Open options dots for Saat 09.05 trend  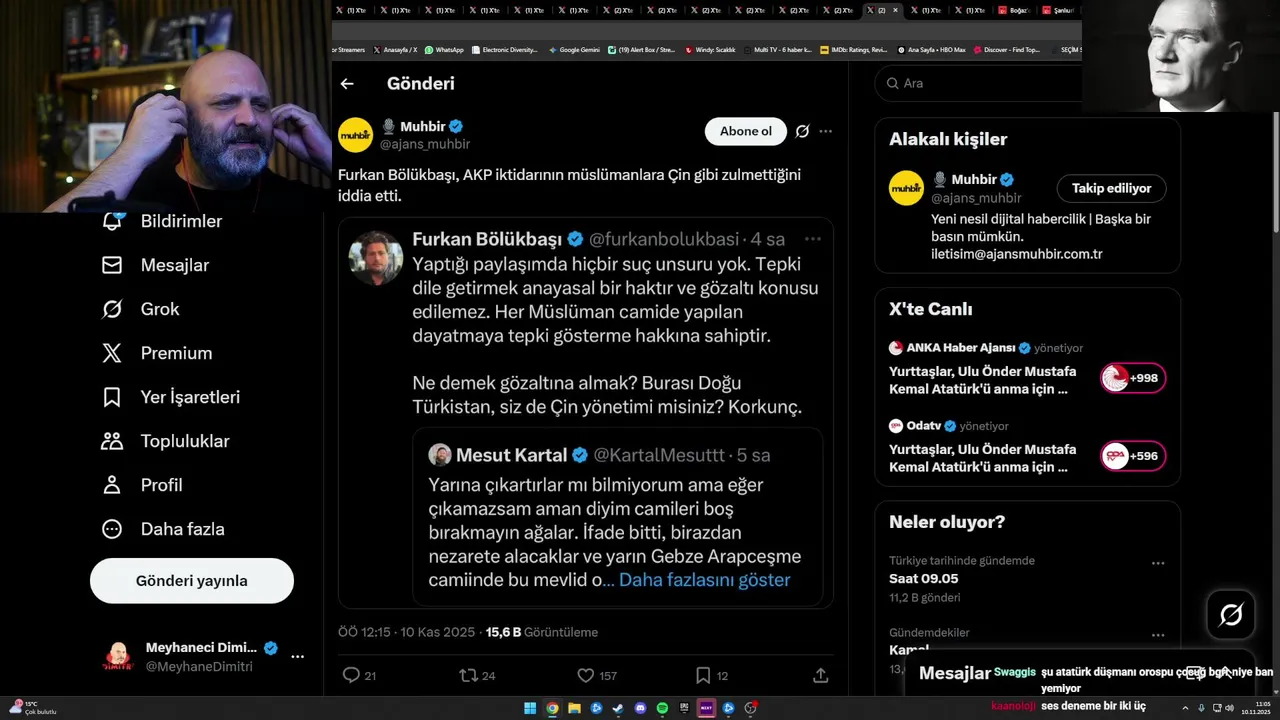click(x=1158, y=563)
